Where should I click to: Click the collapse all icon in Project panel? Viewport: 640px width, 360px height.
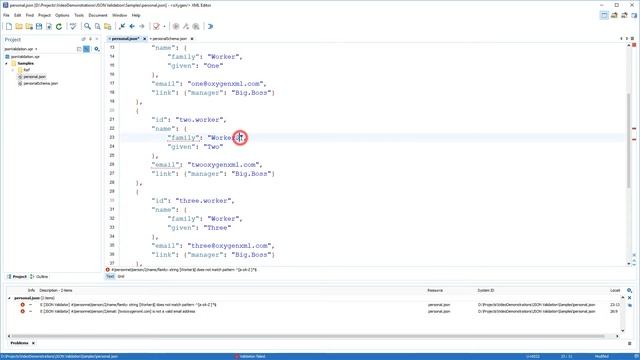click(79, 49)
